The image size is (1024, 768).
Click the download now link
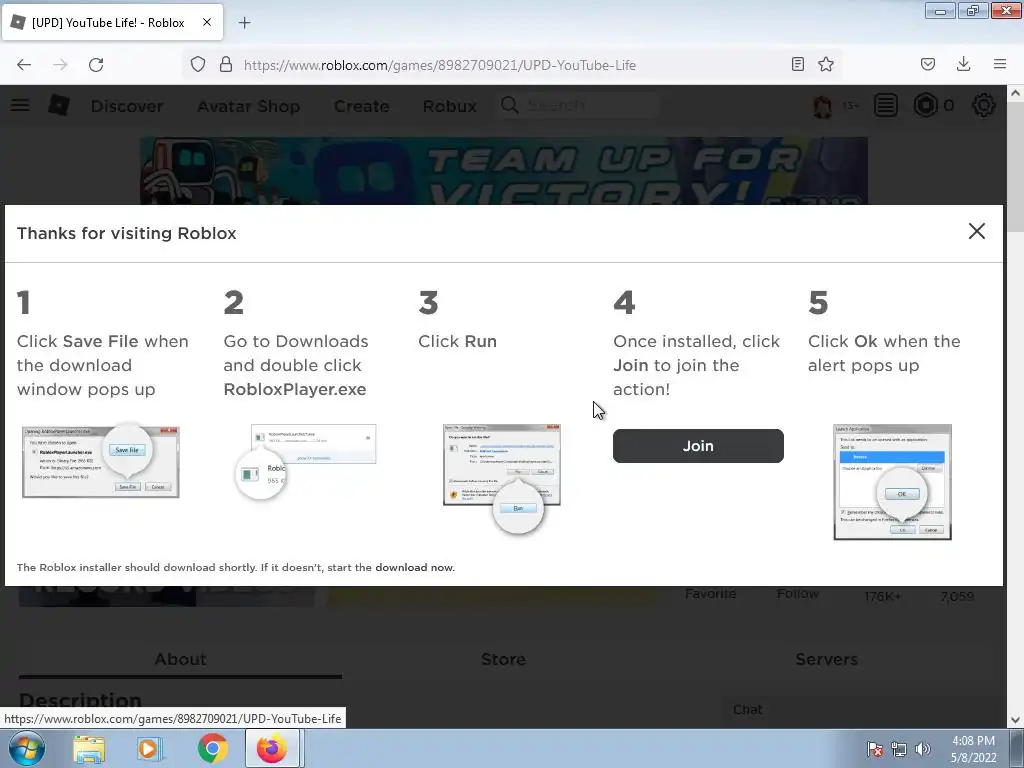pyautogui.click(x=414, y=568)
